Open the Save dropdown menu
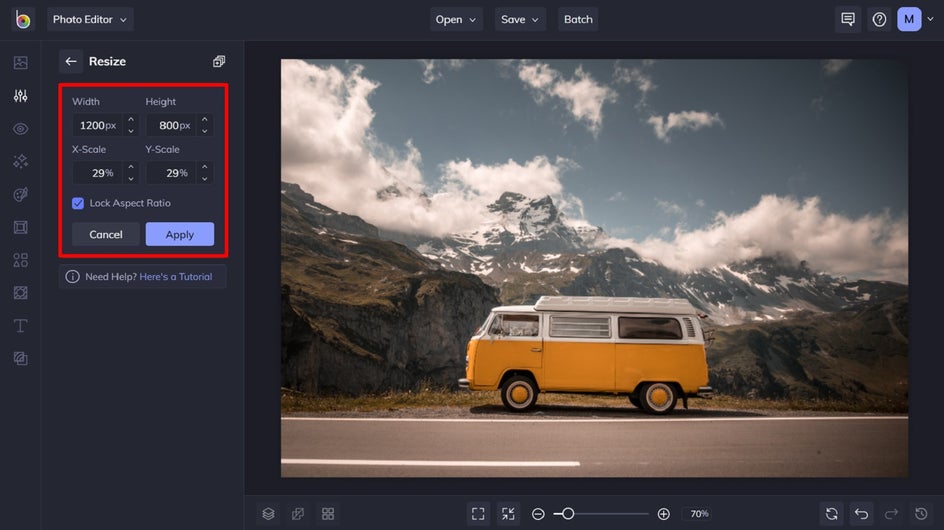 (520, 19)
